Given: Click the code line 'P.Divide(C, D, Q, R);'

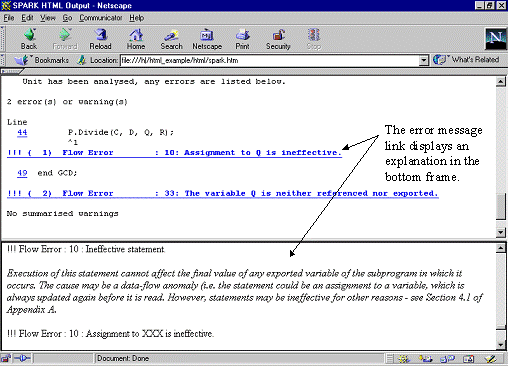Looking at the screenshot, I should pyautogui.click(x=121, y=132).
